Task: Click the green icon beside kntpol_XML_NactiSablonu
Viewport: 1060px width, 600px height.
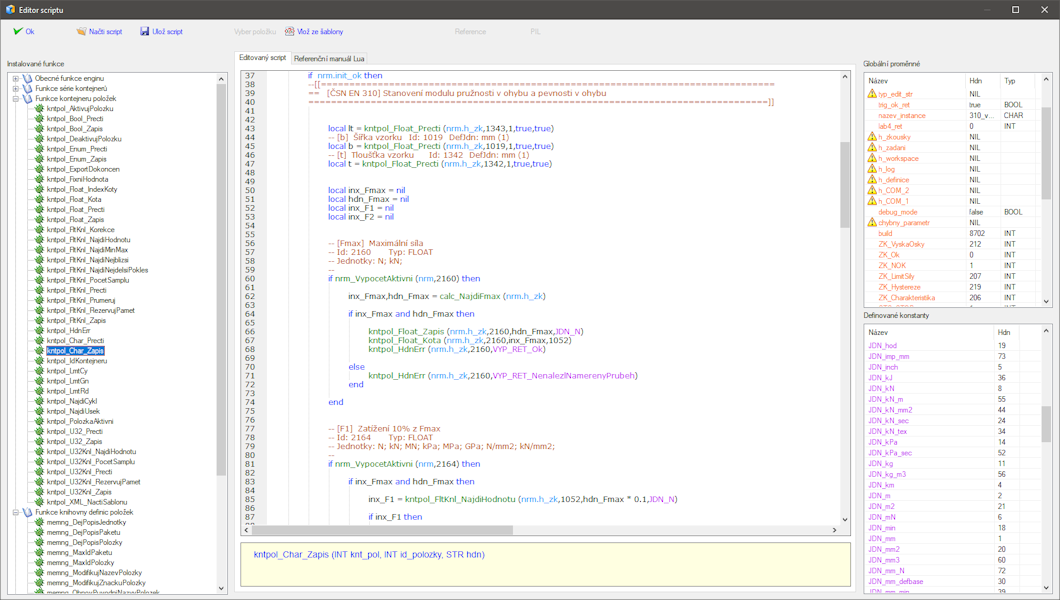Action: pyautogui.click(x=39, y=502)
